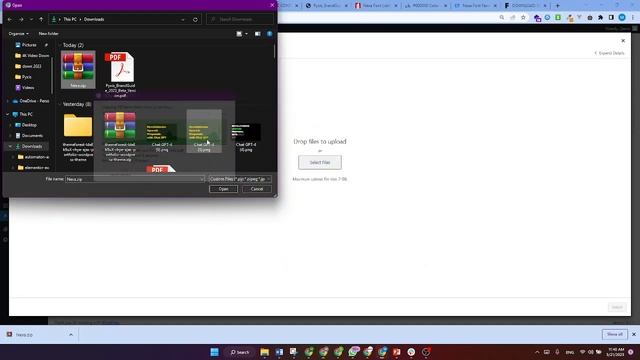Click Select Files on upload page
Screen dimensions: 640x360
[x=320, y=162]
